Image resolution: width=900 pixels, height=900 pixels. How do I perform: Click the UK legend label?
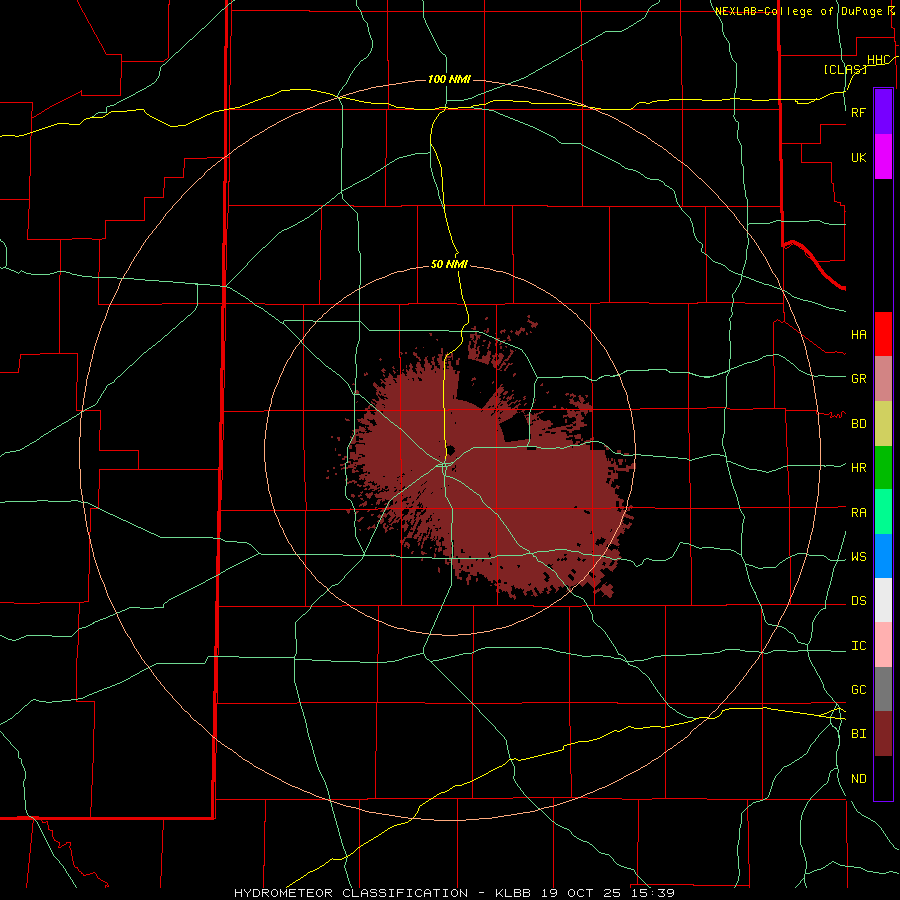pos(859,157)
